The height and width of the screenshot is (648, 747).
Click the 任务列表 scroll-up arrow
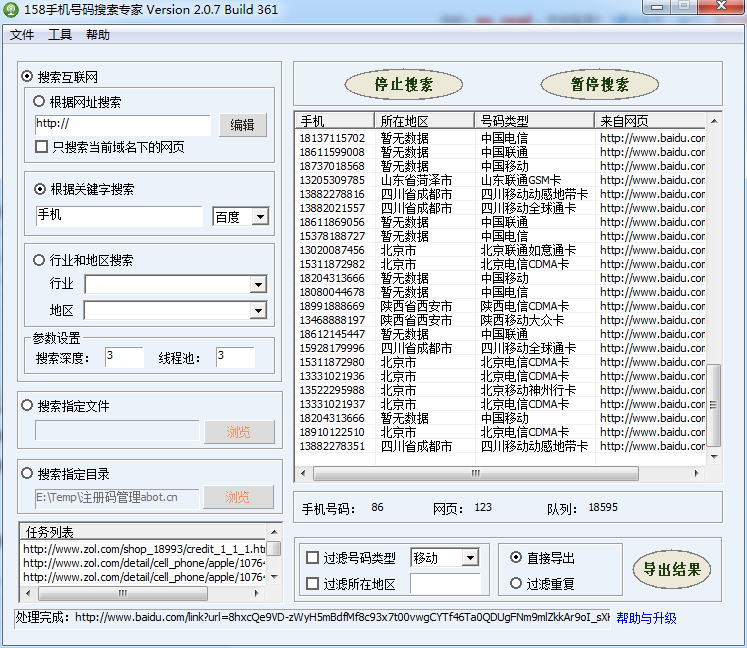(x=274, y=532)
